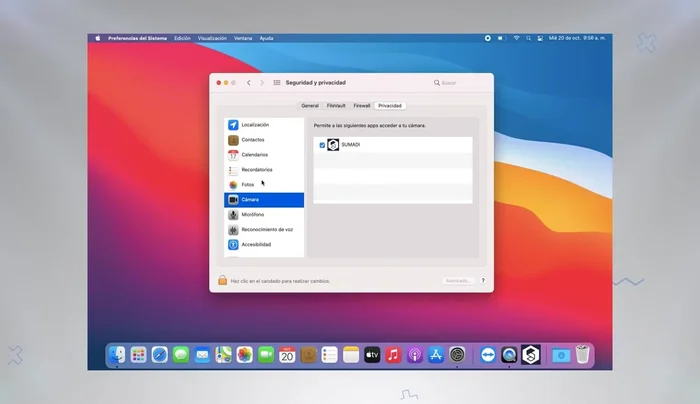Show all preferences with the grid button
The image size is (700, 404).
[277, 83]
